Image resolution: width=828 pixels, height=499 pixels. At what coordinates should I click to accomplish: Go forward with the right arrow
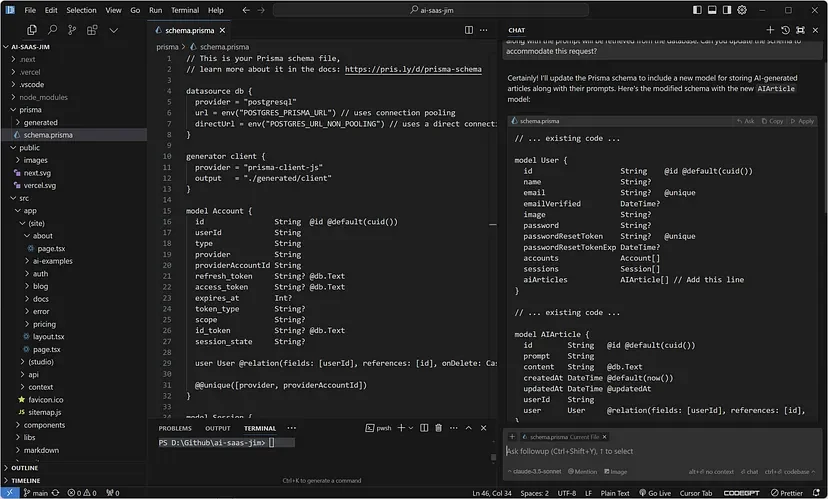tap(261, 10)
